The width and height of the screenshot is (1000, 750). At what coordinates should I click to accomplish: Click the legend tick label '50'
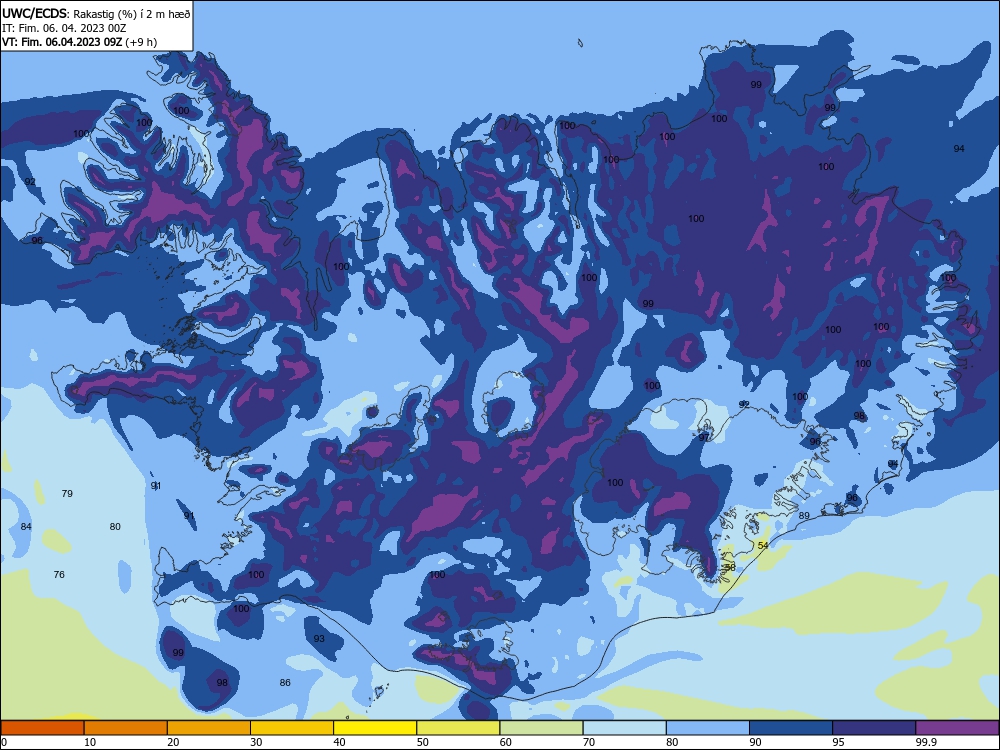[423, 742]
